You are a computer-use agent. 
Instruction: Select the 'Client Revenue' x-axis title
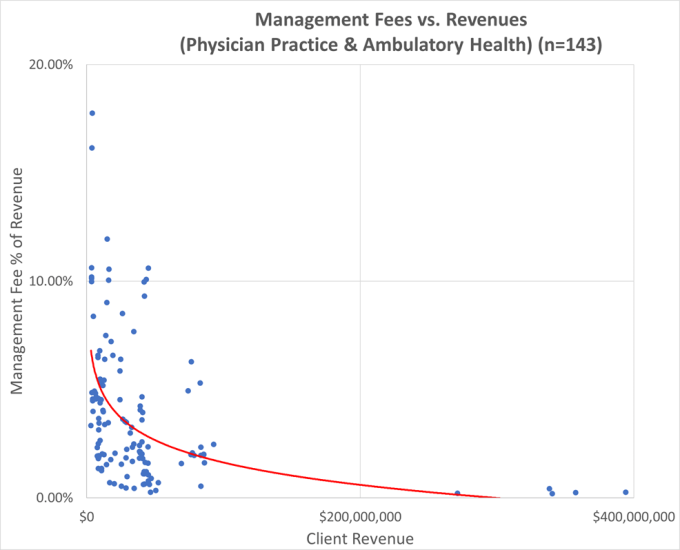[x=361, y=537]
